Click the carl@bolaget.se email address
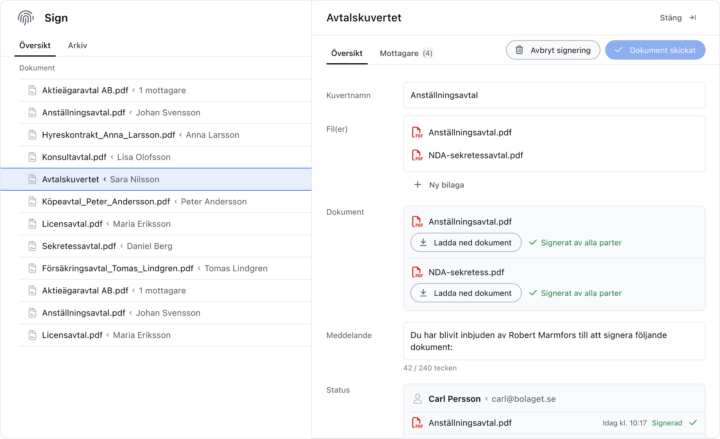Viewport: 720px width, 439px height. [523, 399]
